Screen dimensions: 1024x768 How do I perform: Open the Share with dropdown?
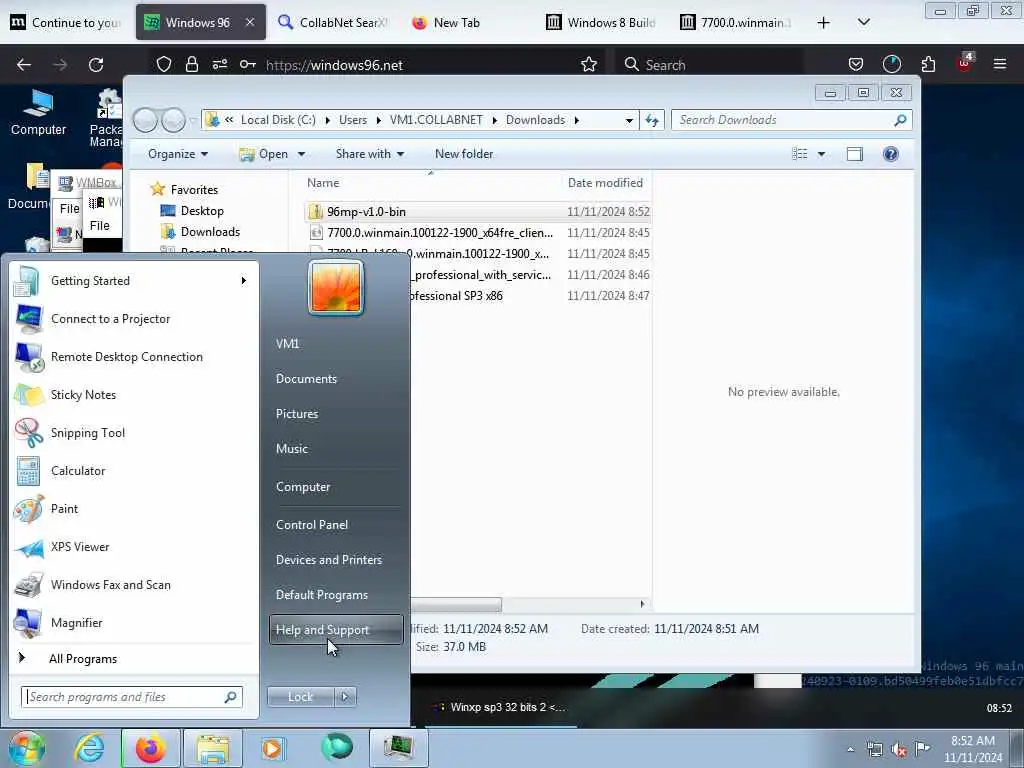click(x=370, y=154)
